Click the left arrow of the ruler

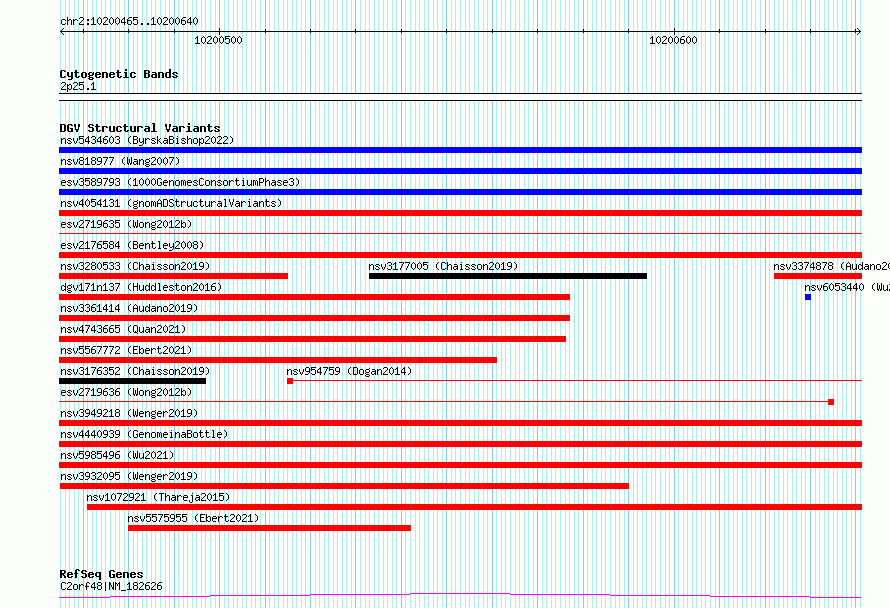point(62,32)
